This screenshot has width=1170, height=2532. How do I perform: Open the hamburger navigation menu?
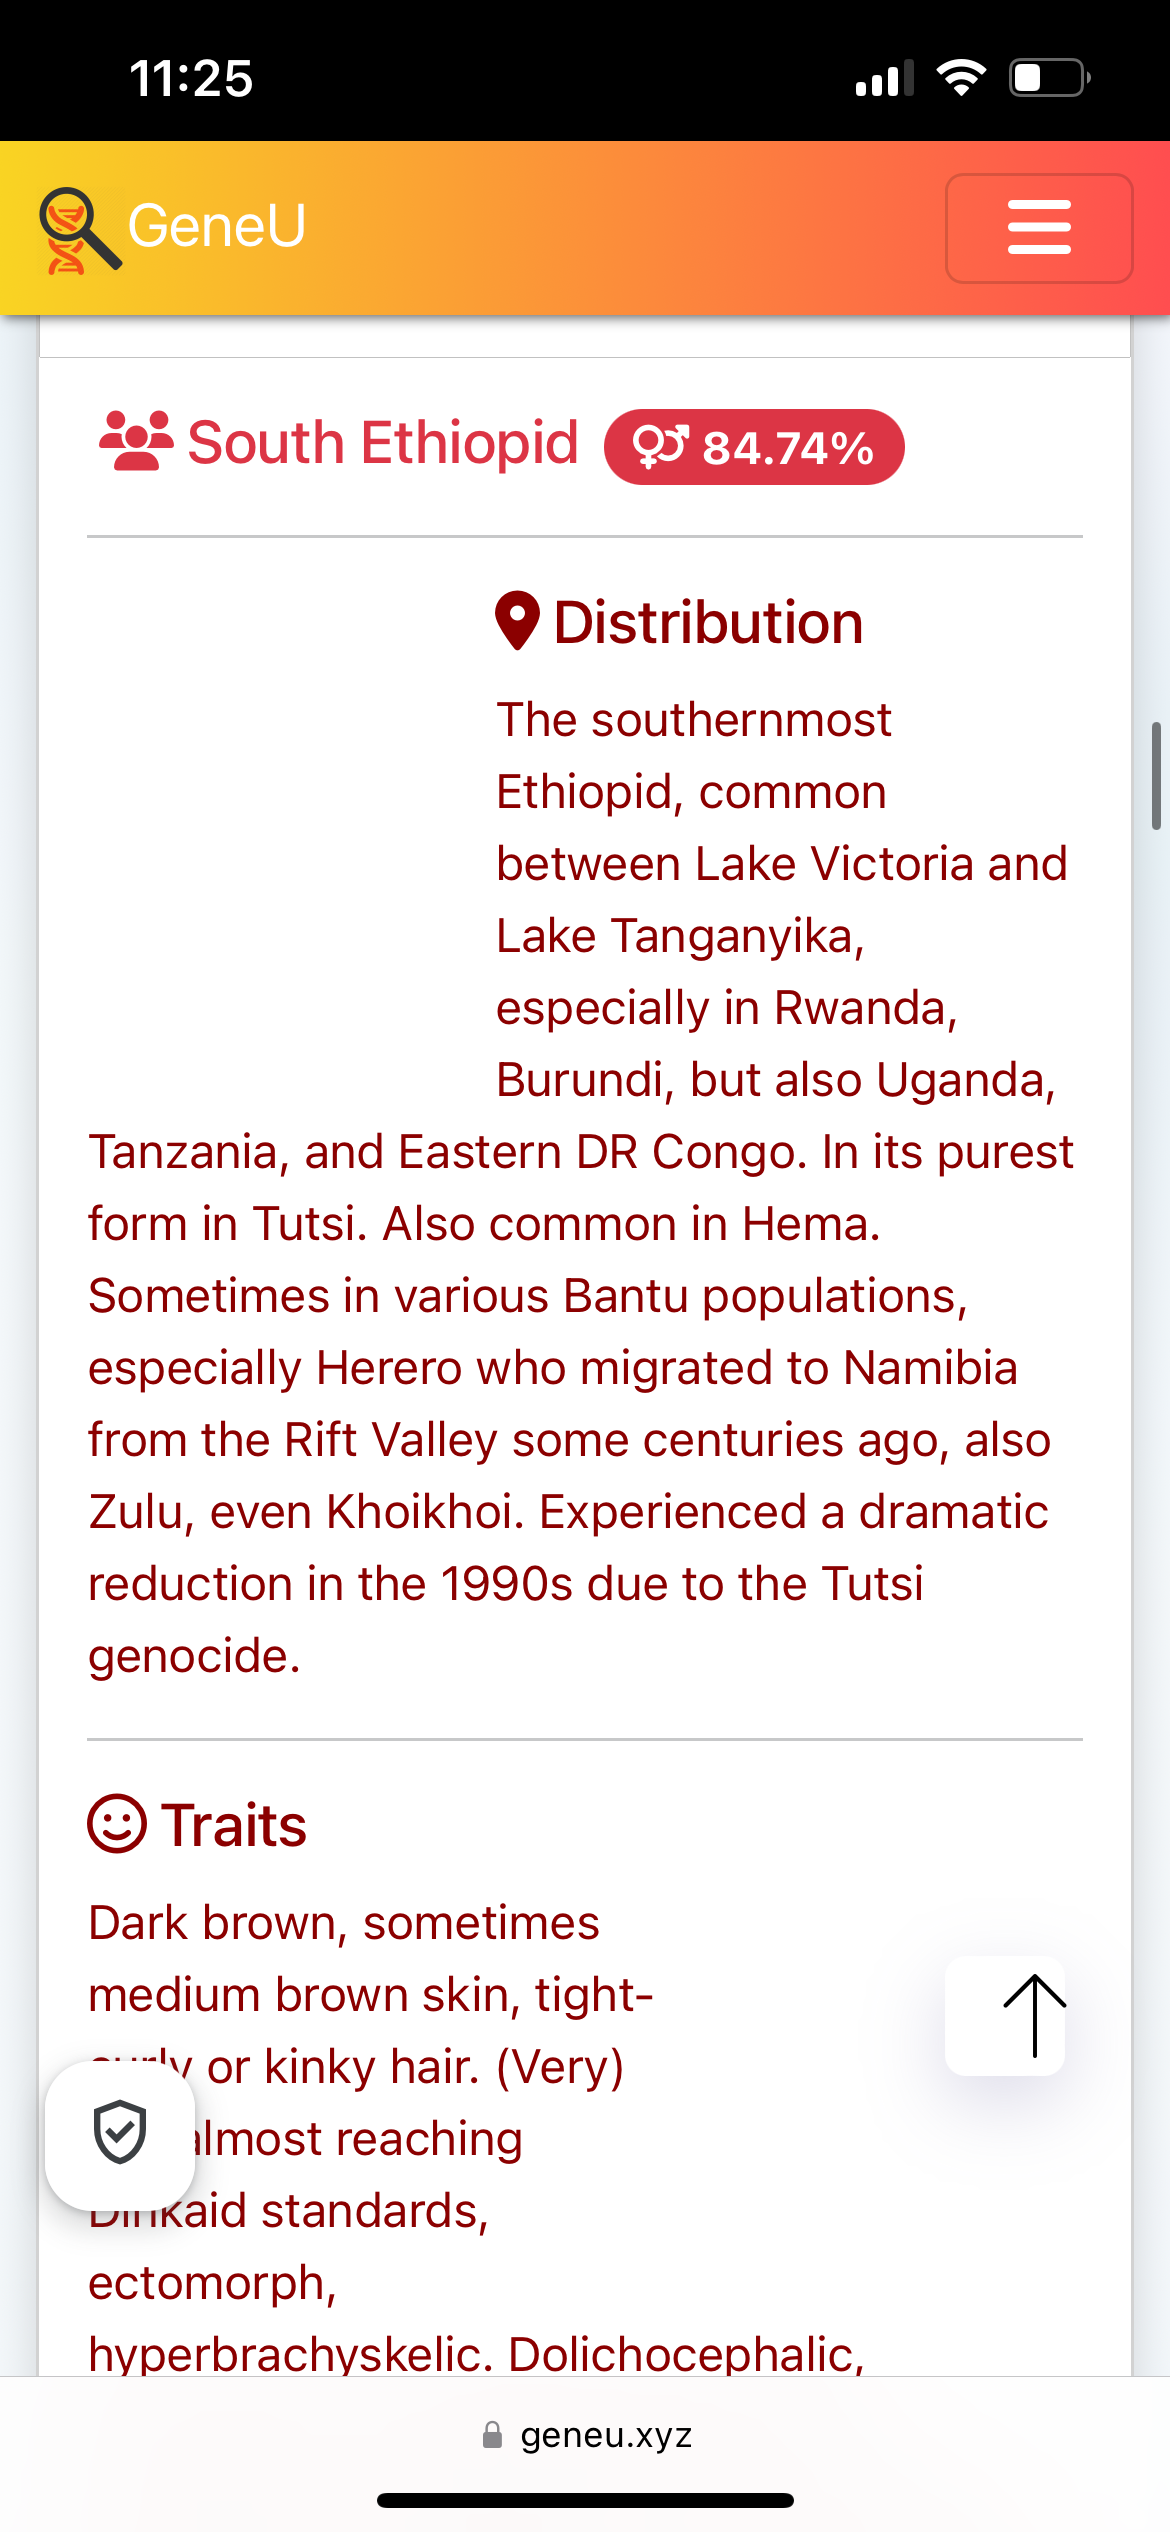(x=1039, y=228)
